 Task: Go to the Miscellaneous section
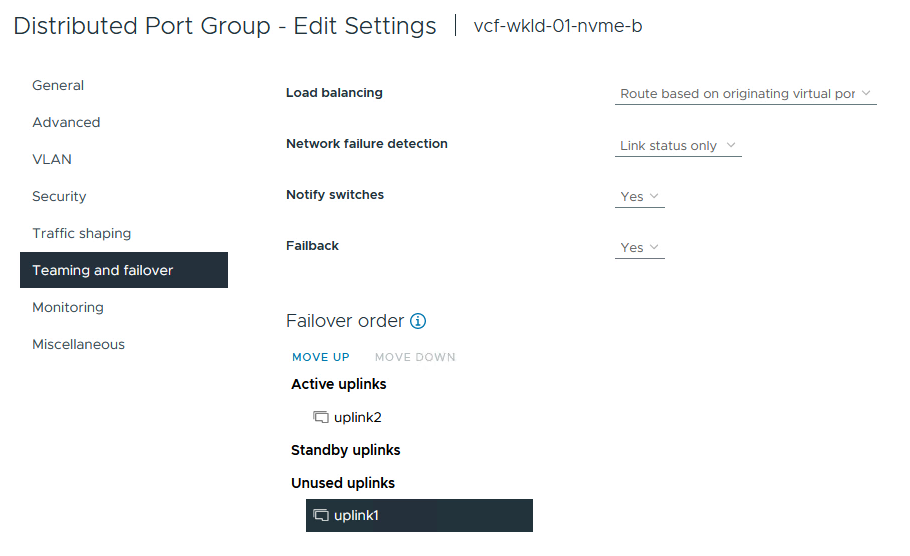pyautogui.click(x=78, y=345)
